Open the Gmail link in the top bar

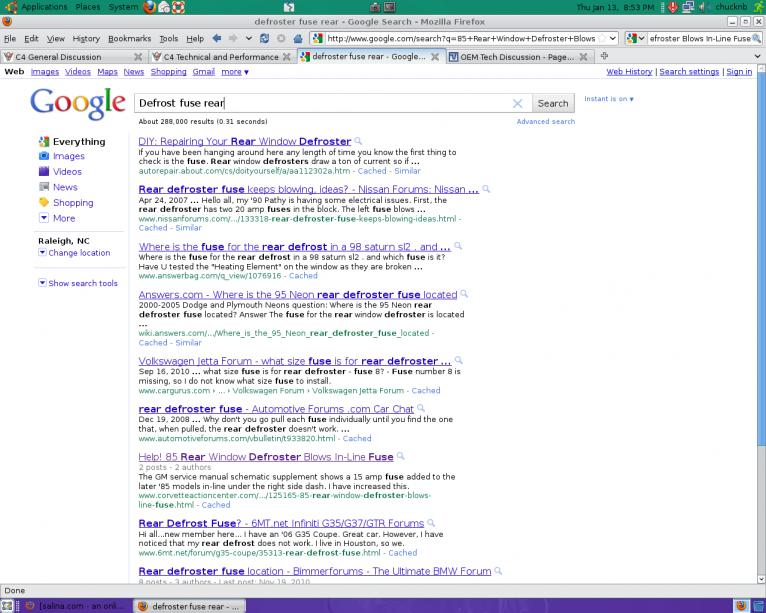click(x=204, y=72)
